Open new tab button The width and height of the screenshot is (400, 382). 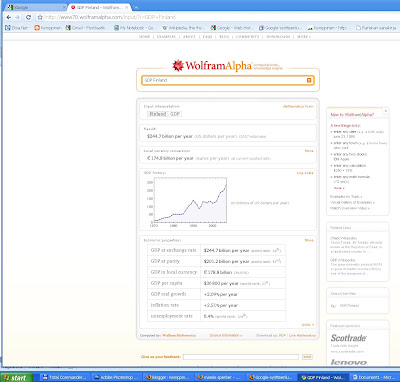coord(136,7)
